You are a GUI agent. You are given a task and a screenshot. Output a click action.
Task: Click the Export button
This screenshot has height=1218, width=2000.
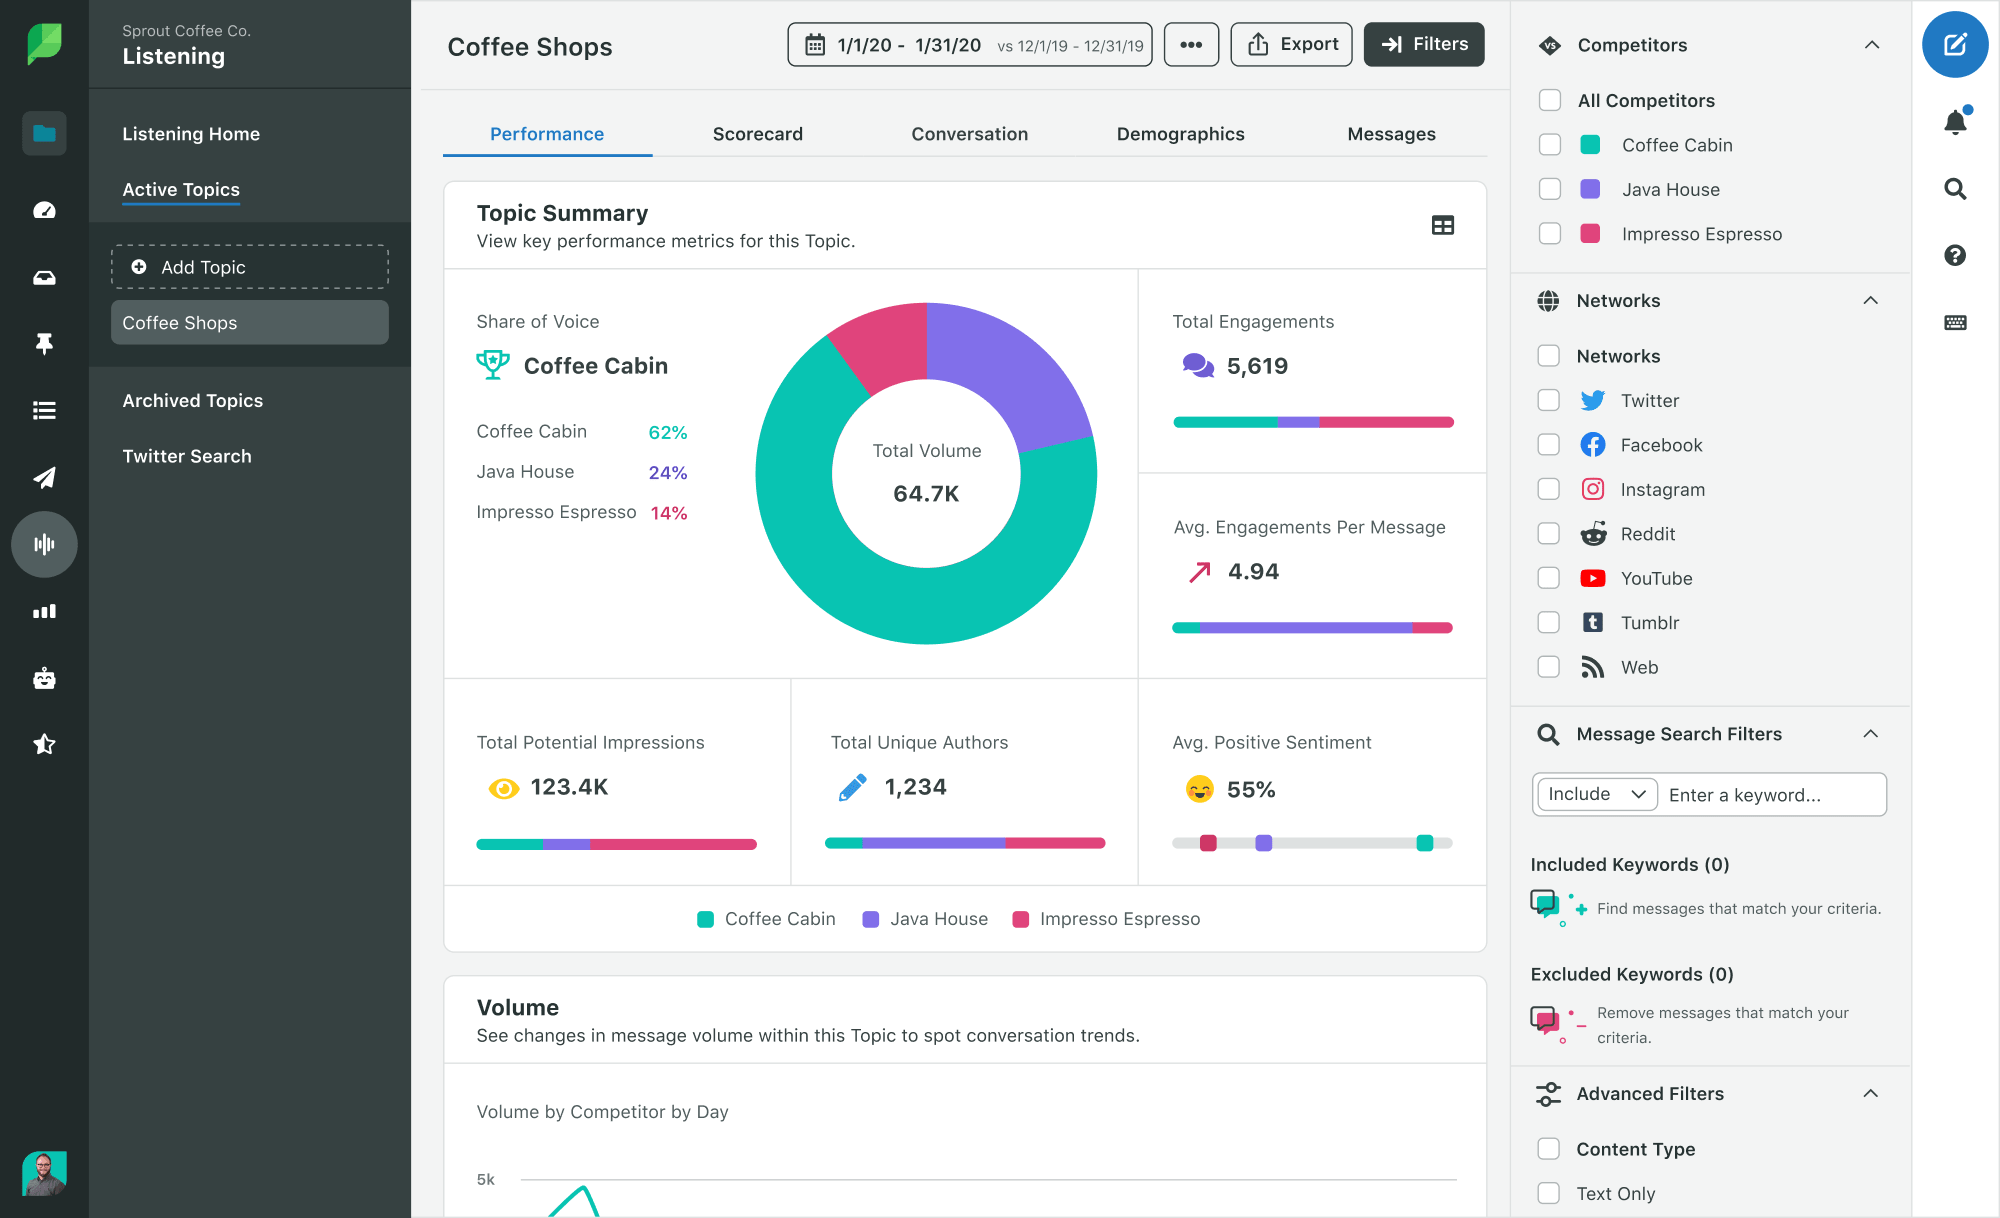click(x=1293, y=43)
